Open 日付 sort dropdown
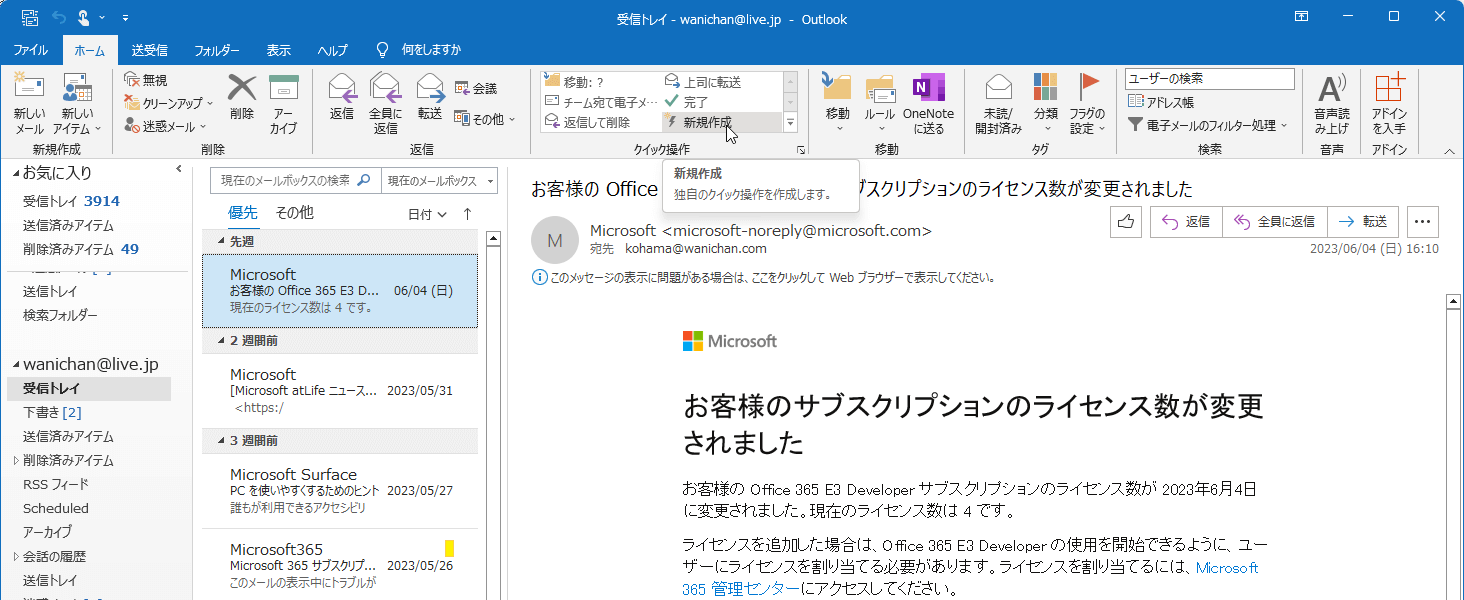The image size is (1464, 600). click(426, 214)
